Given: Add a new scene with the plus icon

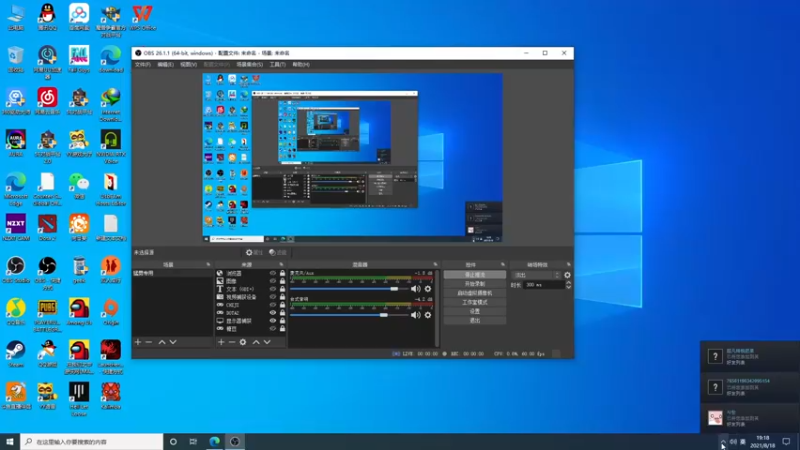Looking at the screenshot, I should coord(138,342).
